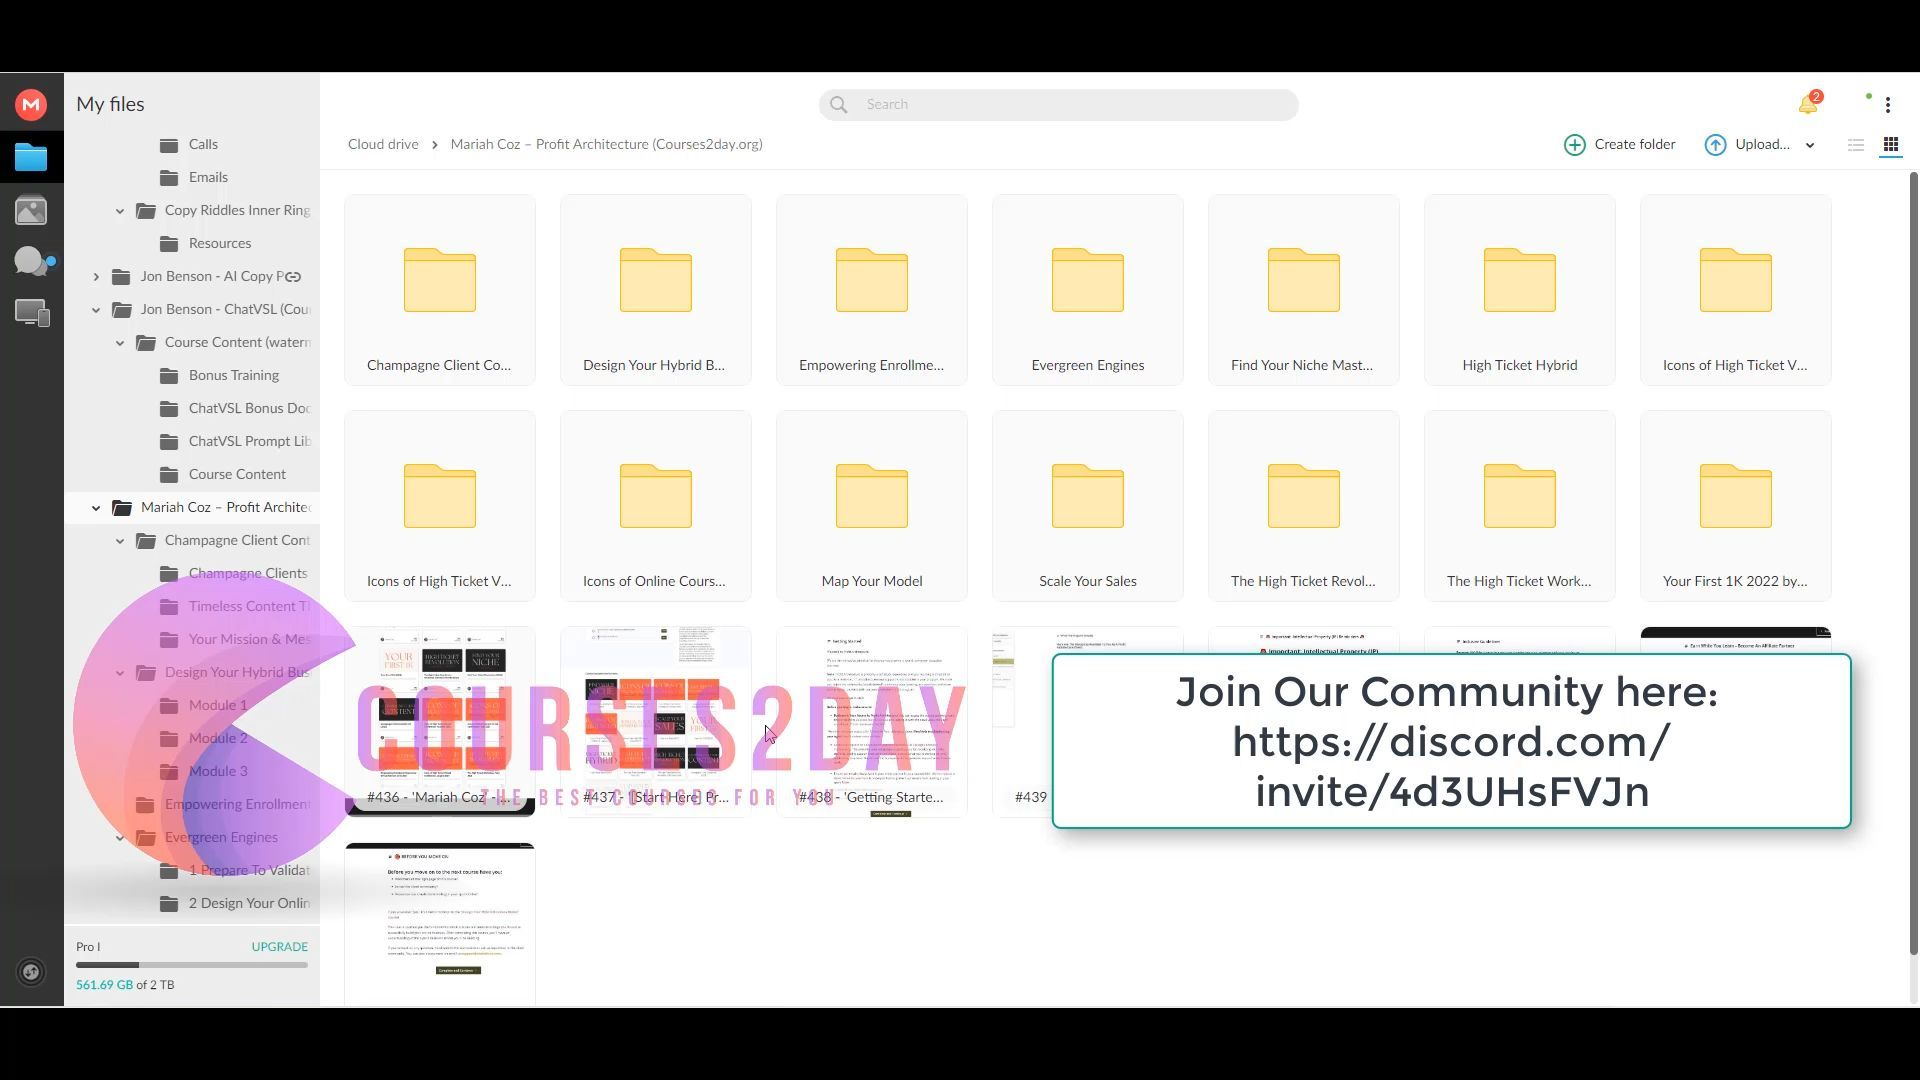Click the 561.69 GB of 2 TB text
The width and height of the screenshot is (1920, 1080).
tap(125, 986)
